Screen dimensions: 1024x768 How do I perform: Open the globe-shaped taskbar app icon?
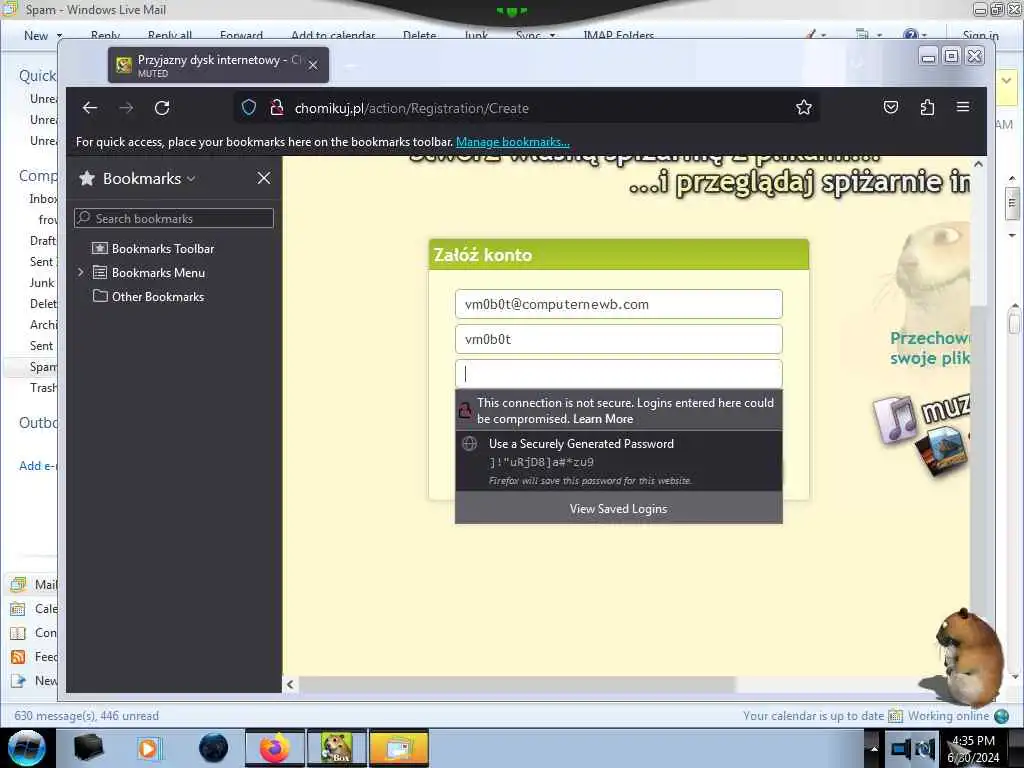pyautogui.click(x=214, y=748)
